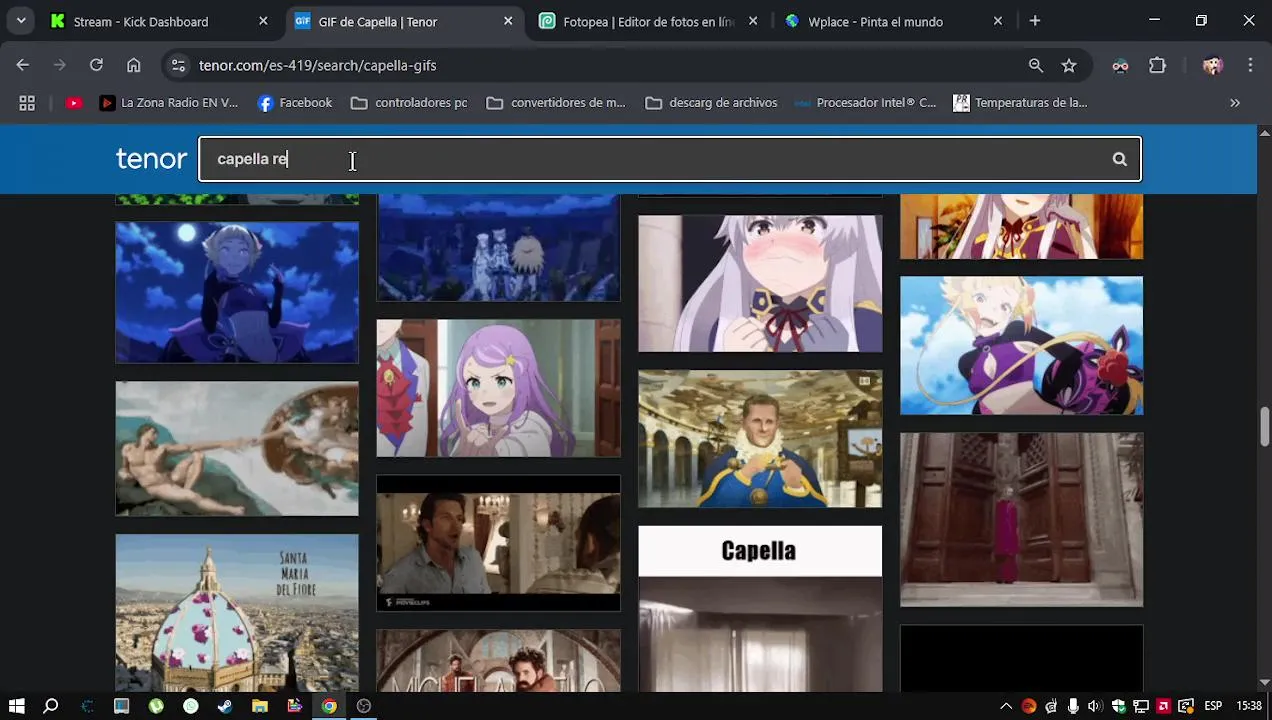The height and width of the screenshot is (720, 1272).
Task: Open the elf girl night sky GIF
Action: coord(237,292)
